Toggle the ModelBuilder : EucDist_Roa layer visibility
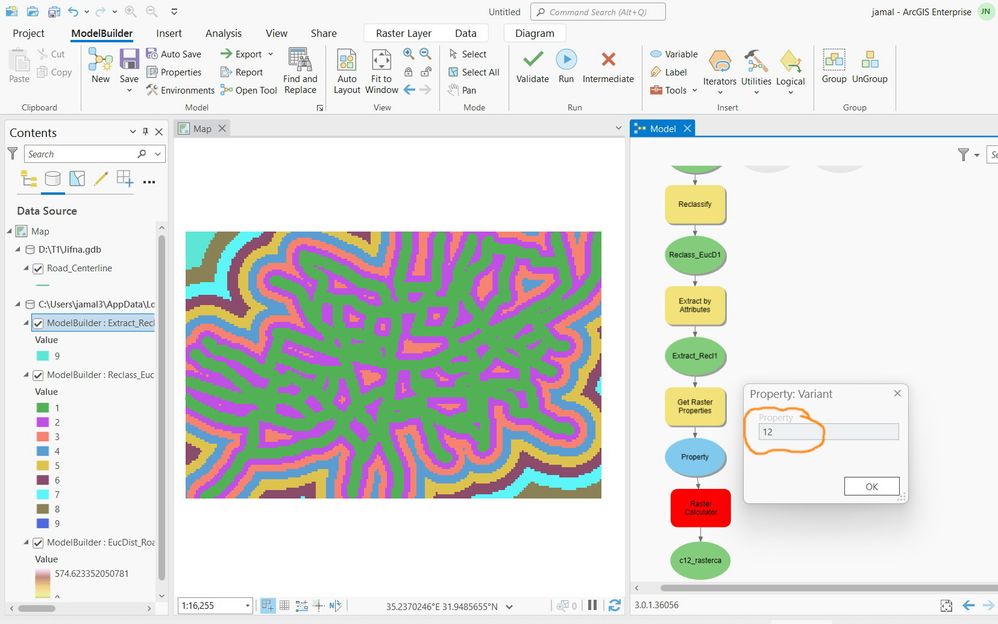The width and height of the screenshot is (998, 624). click(38, 543)
